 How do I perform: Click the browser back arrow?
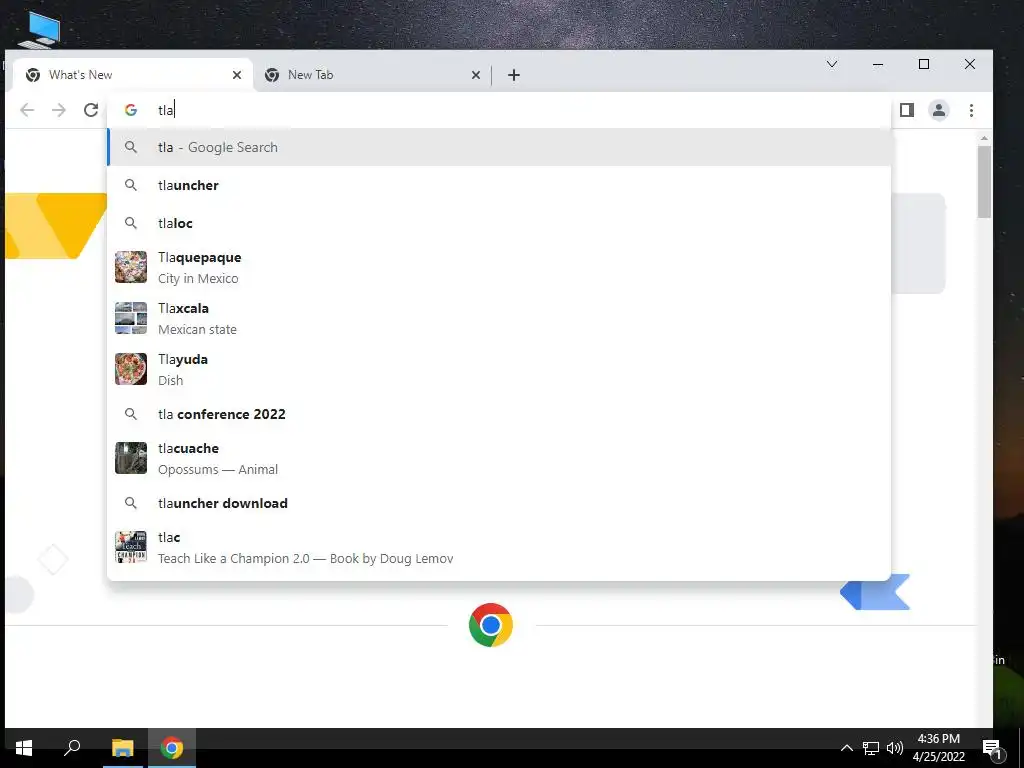(x=27, y=110)
